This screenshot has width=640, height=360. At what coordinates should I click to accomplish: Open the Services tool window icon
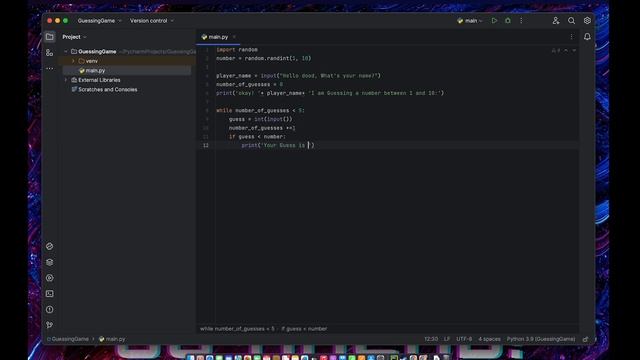coord(49,278)
